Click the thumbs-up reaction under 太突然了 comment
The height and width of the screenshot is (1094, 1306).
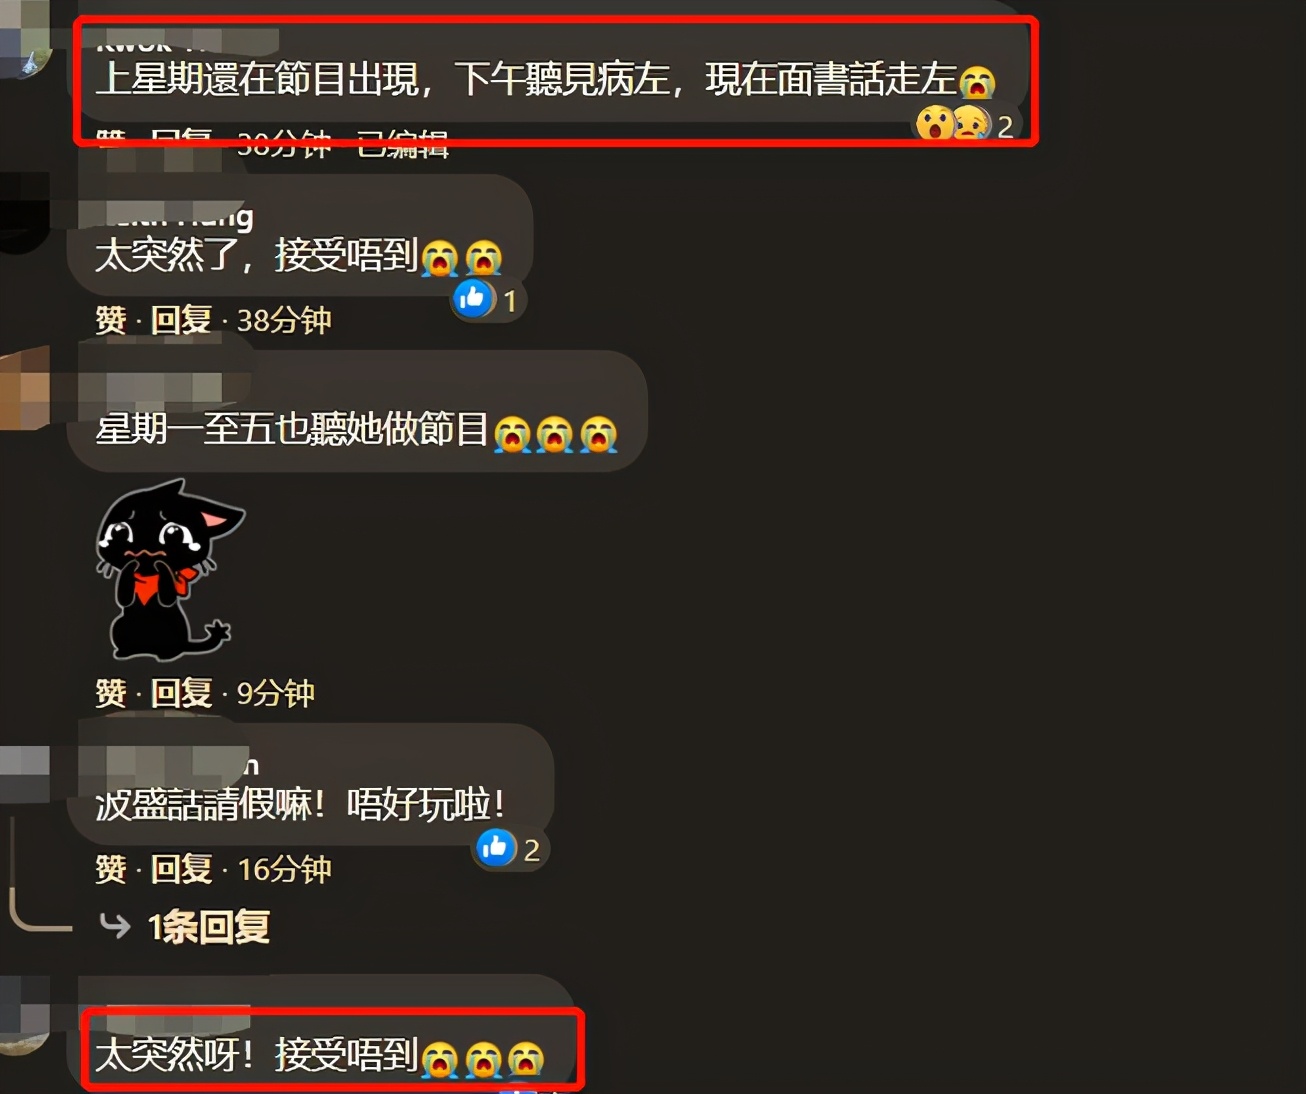pos(474,298)
